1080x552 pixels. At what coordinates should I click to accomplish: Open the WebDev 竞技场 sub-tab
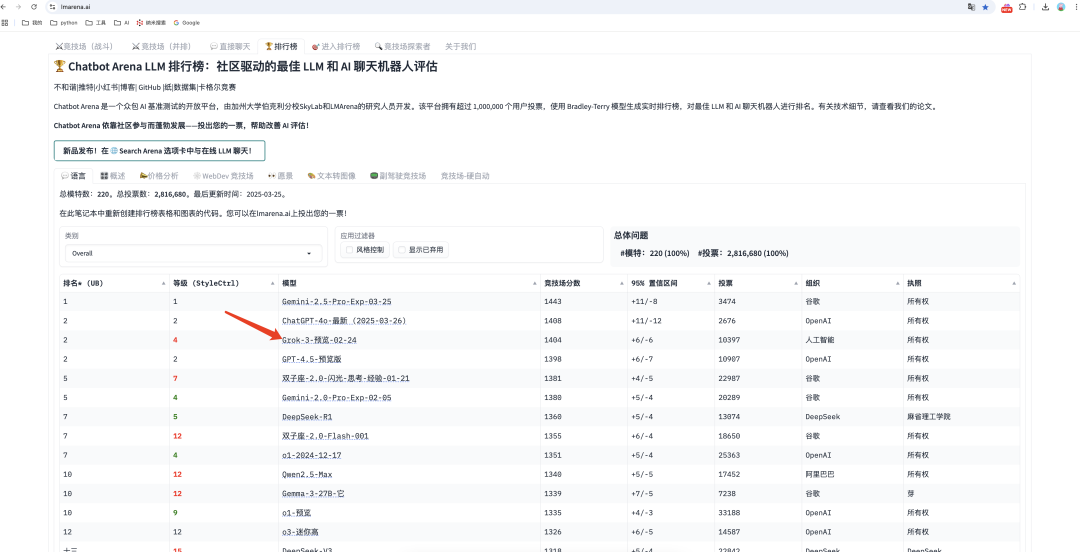223,176
